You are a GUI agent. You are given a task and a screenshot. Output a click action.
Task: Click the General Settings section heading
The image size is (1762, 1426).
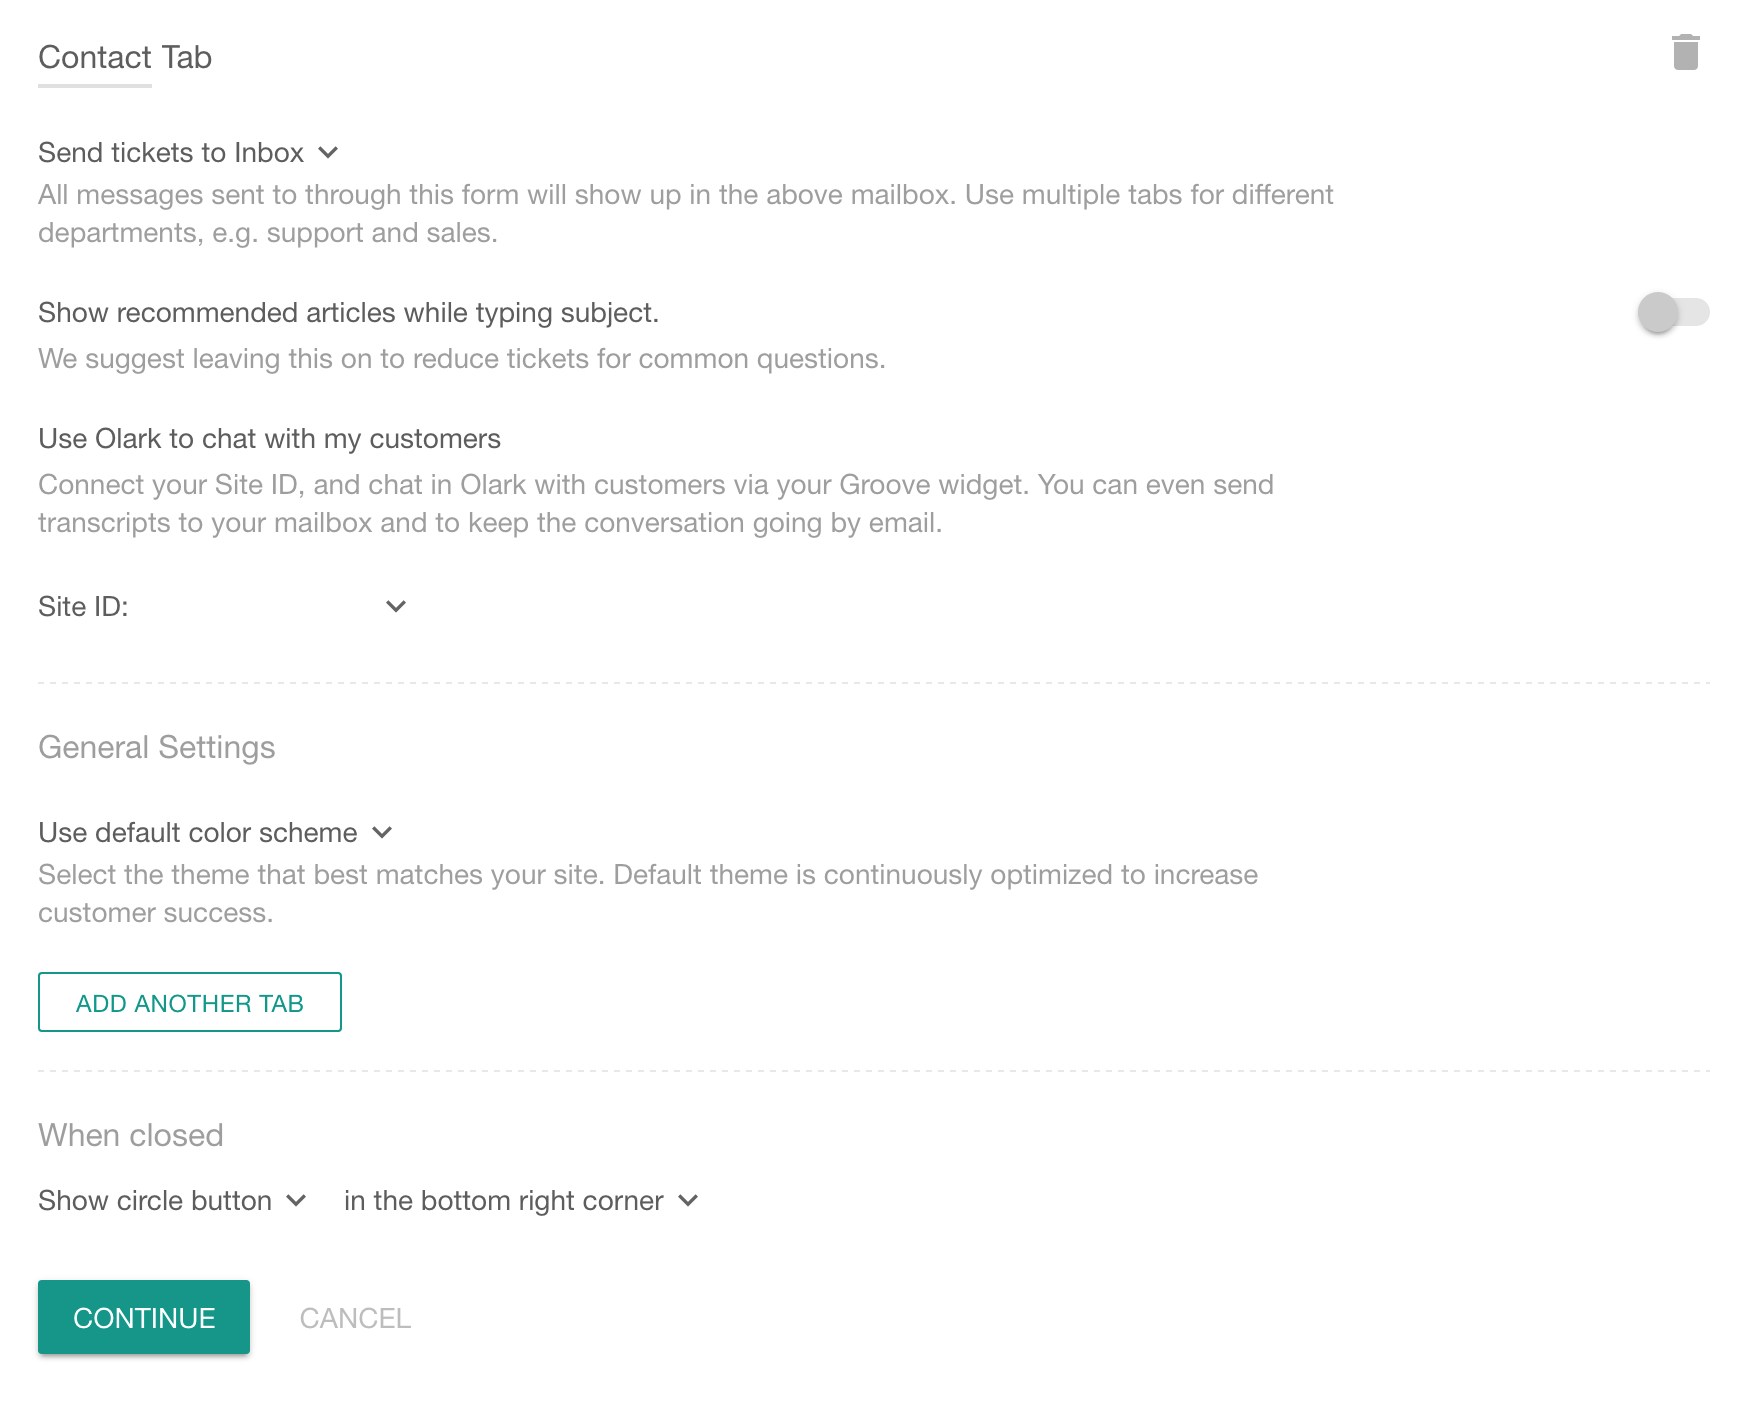click(157, 748)
